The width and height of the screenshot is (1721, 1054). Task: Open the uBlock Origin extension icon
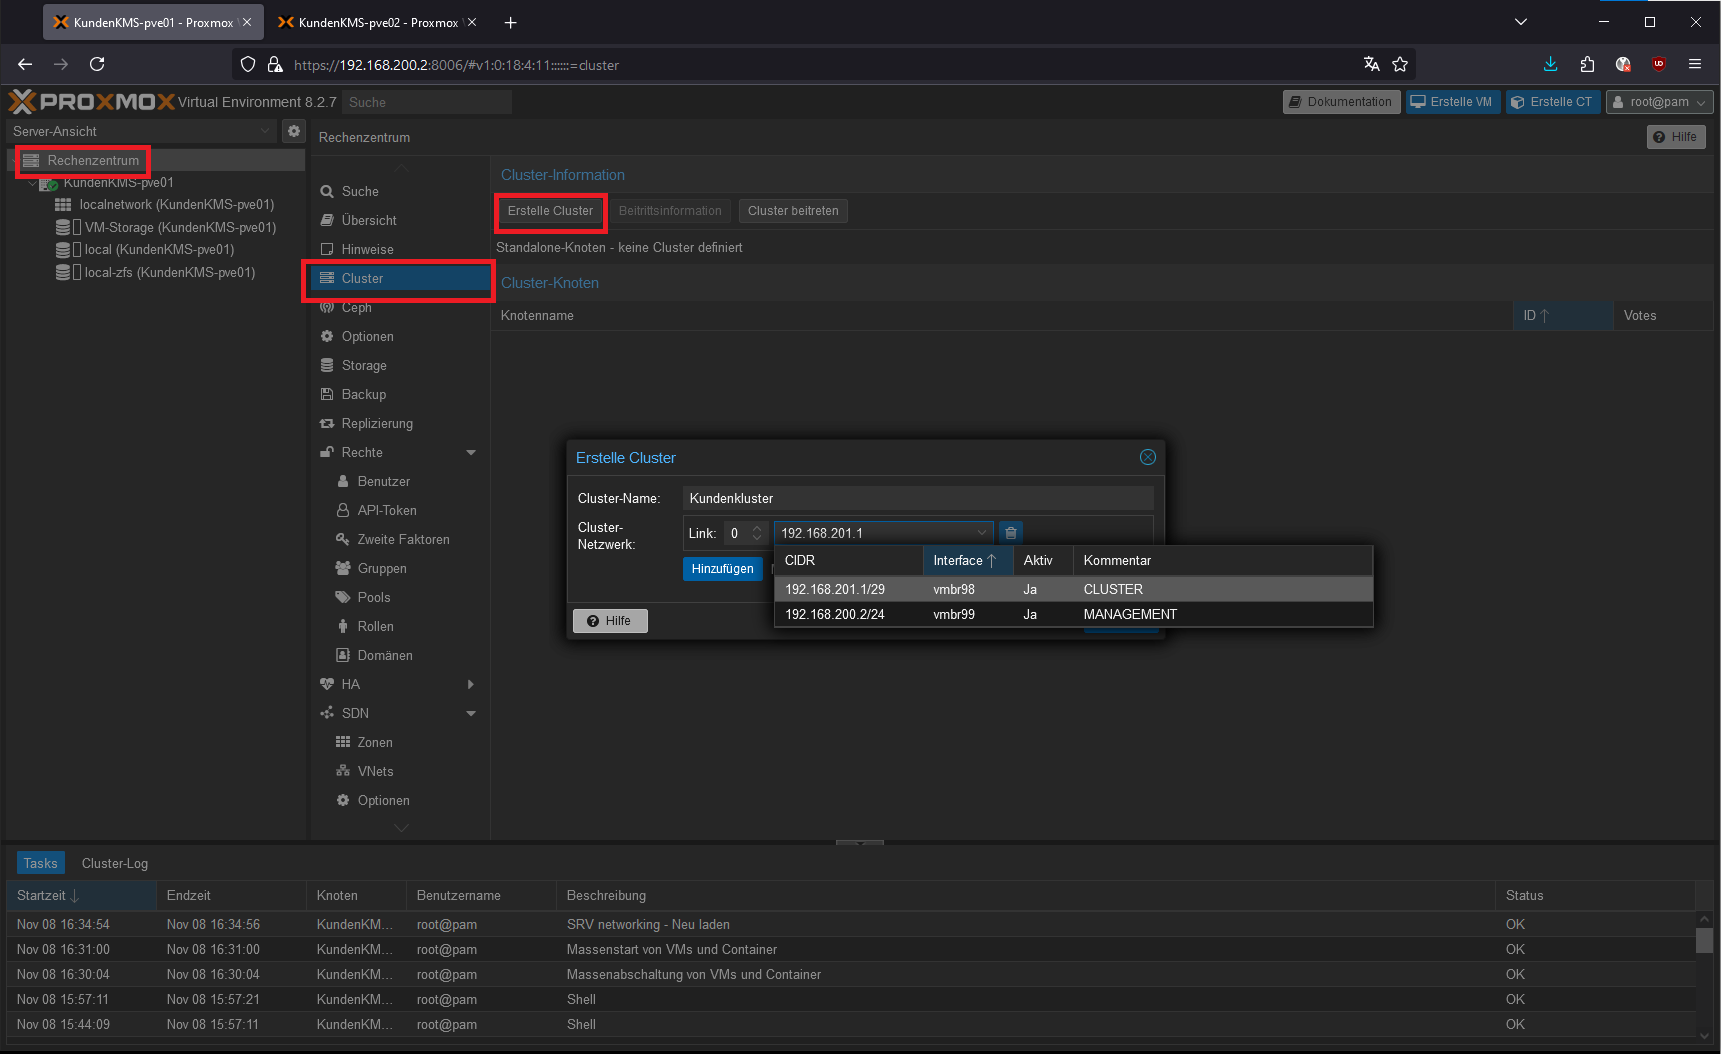pyautogui.click(x=1658, y=65)
